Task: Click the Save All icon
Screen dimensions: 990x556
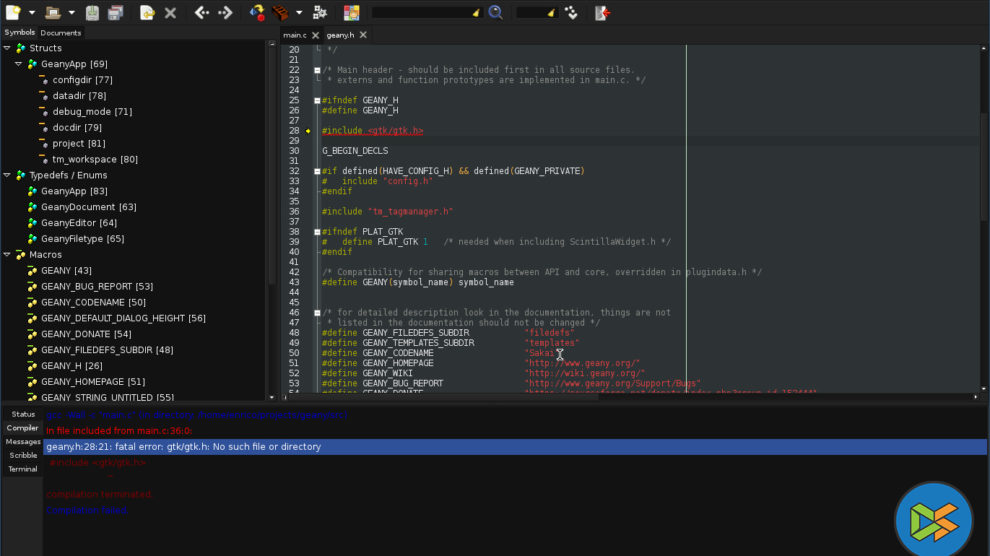Action: point(115,13)
